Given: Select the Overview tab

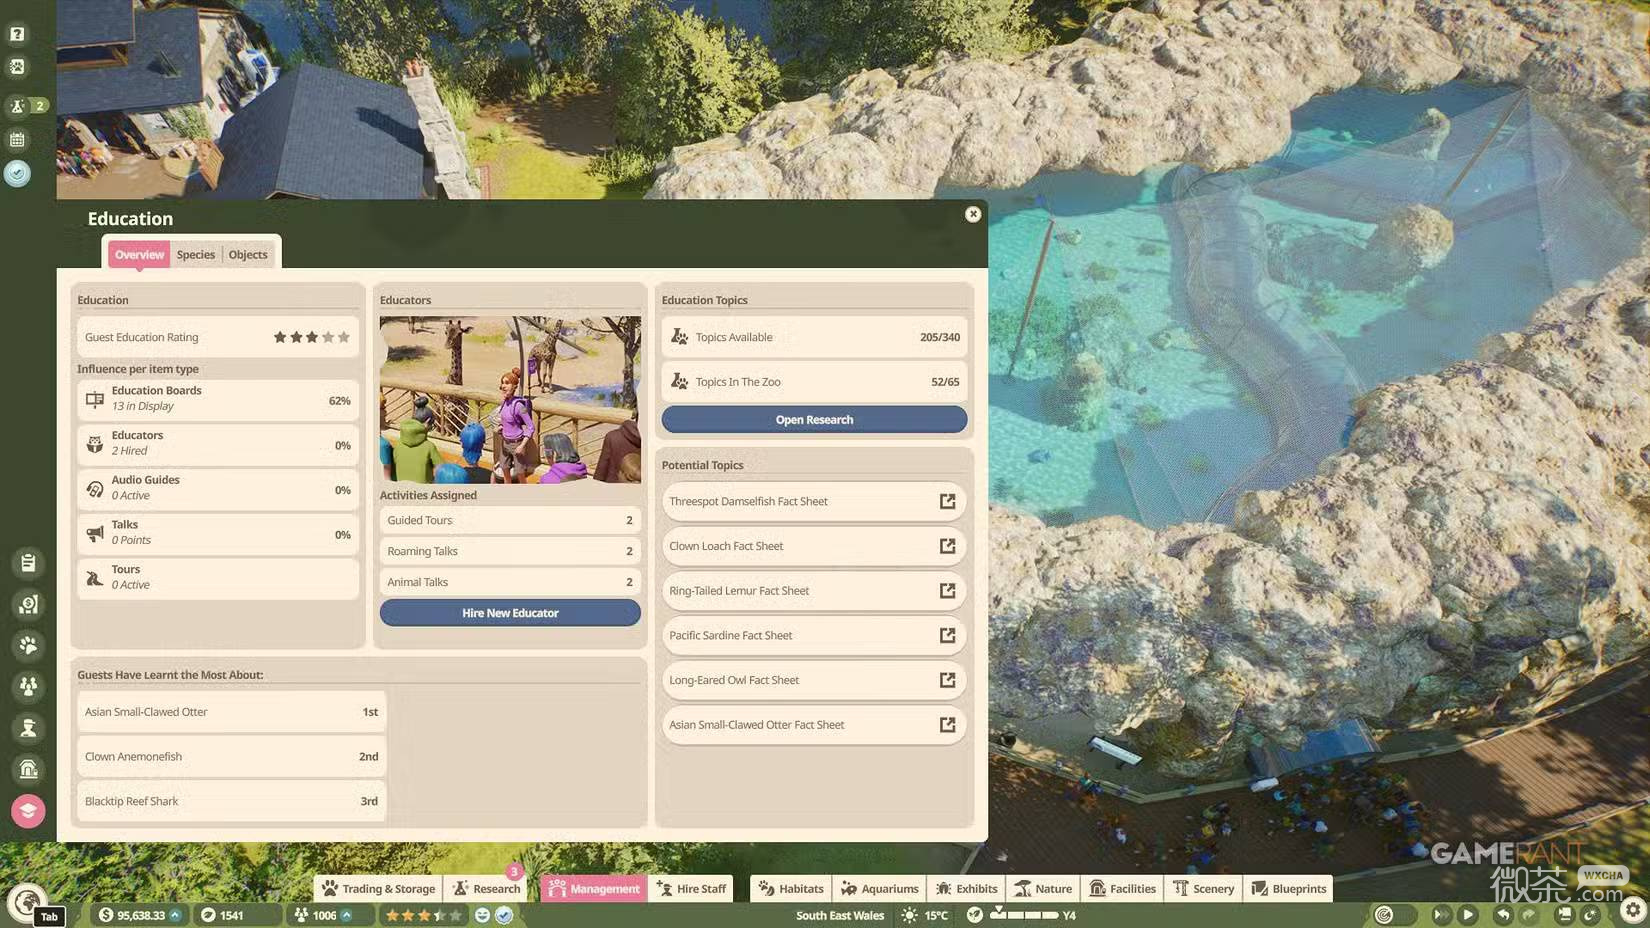Looking at the screenshot, I should click(139, 255).
